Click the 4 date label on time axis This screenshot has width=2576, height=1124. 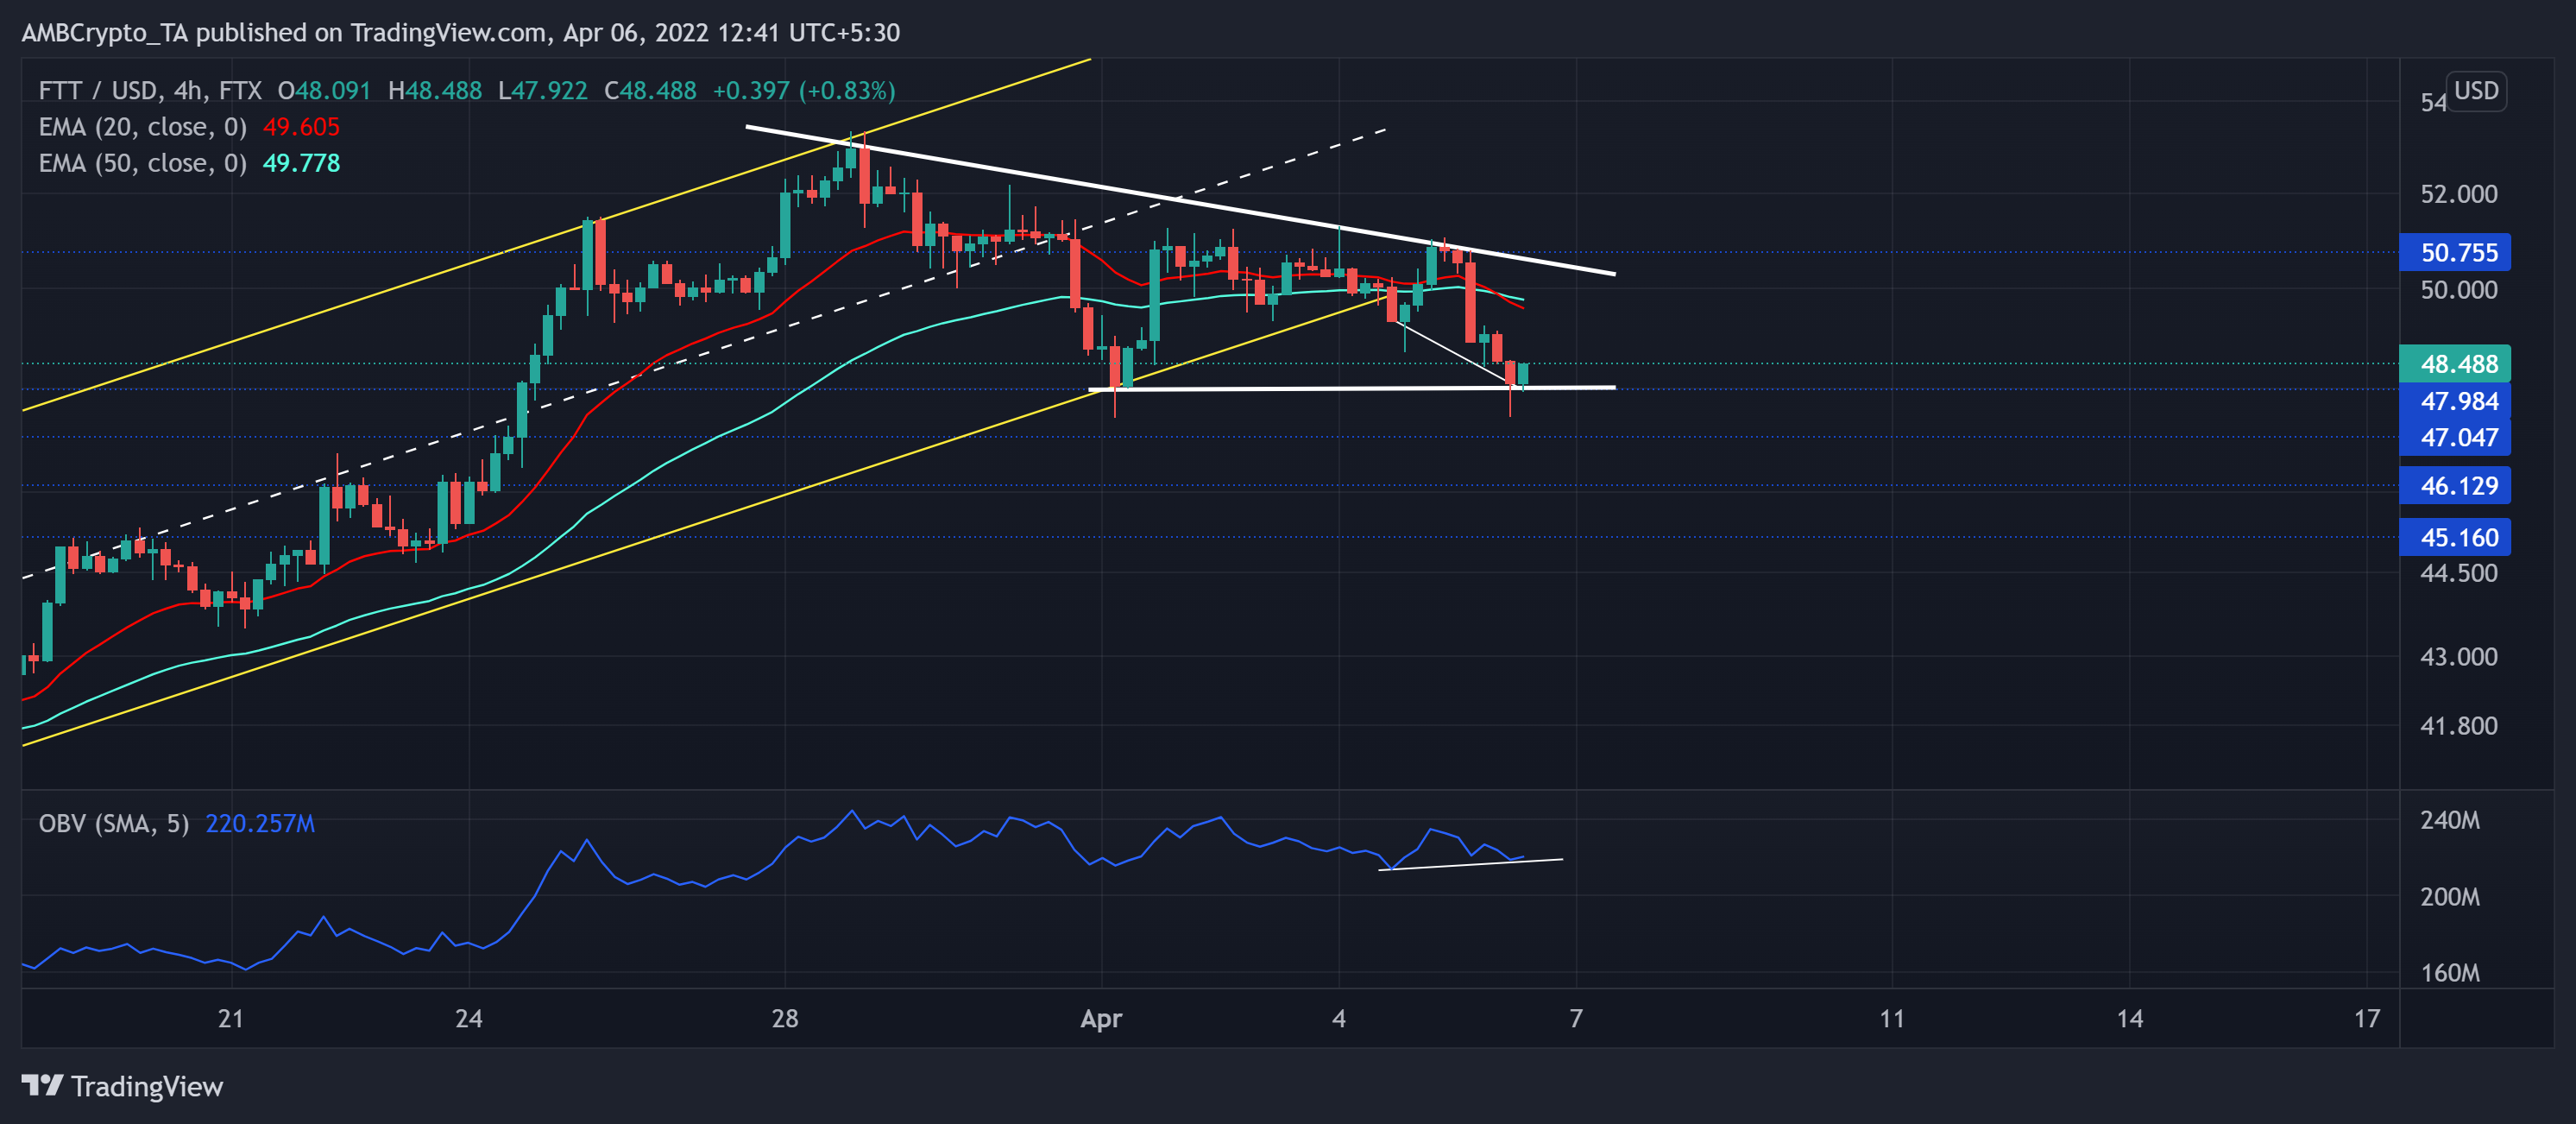tap(1339, 1019)
